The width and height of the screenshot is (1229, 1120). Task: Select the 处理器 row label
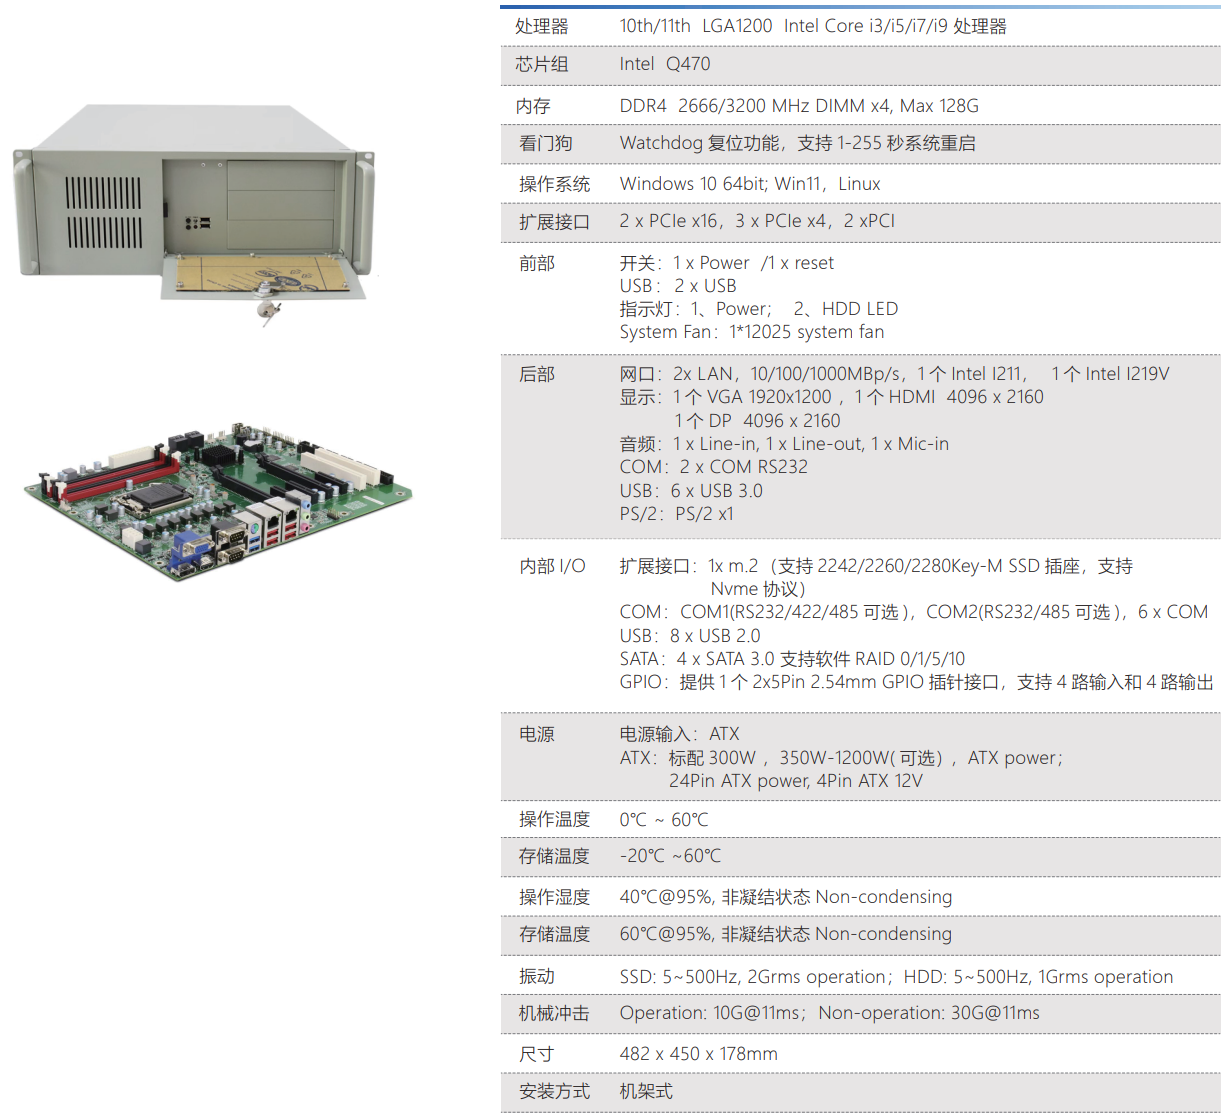pos(542,27)
